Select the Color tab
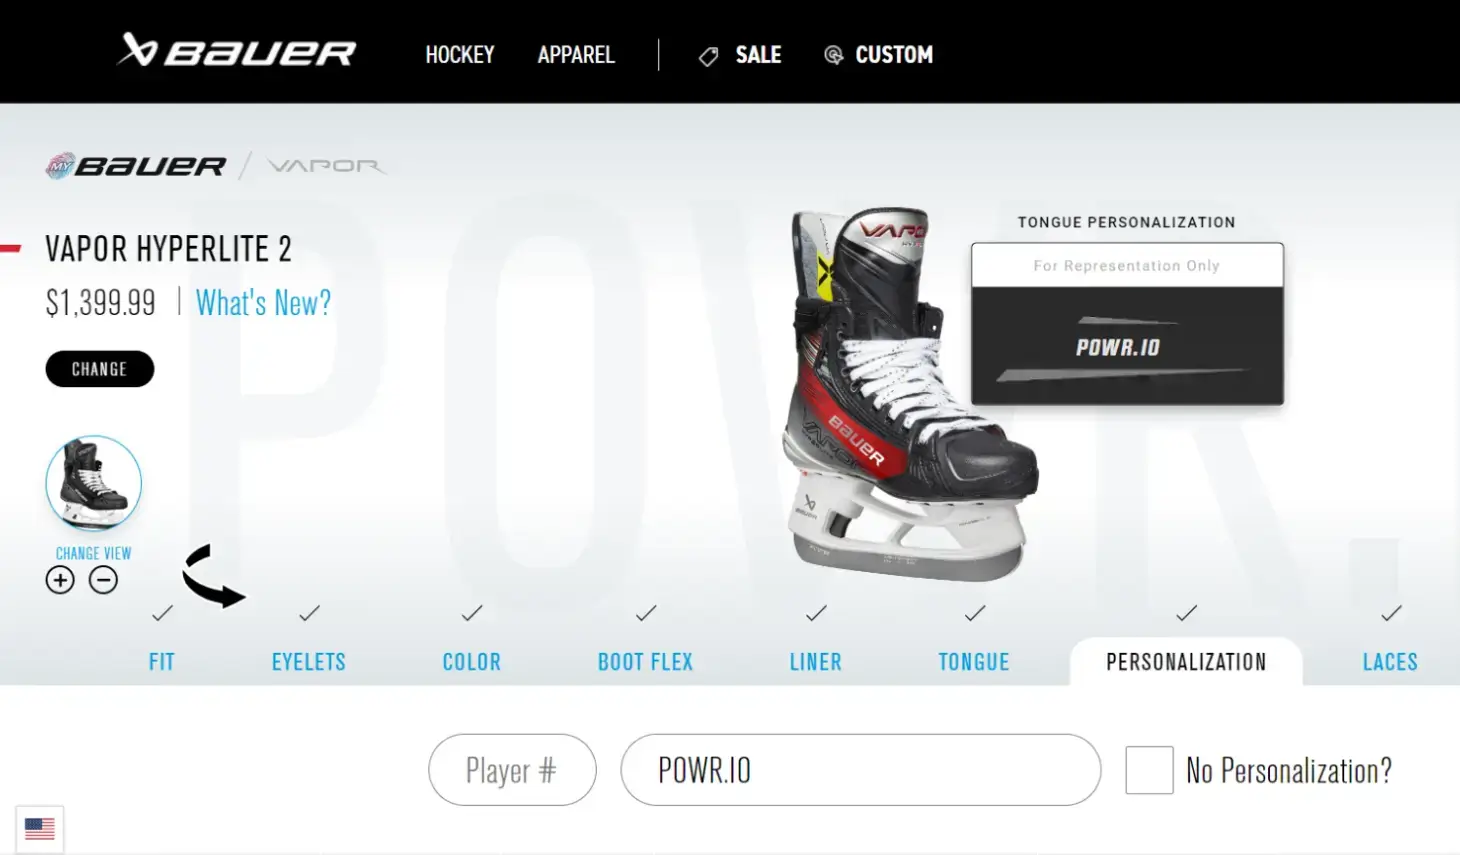Image resolution: width=1460 pixels, height=855 pixels. tap(472, 662)
